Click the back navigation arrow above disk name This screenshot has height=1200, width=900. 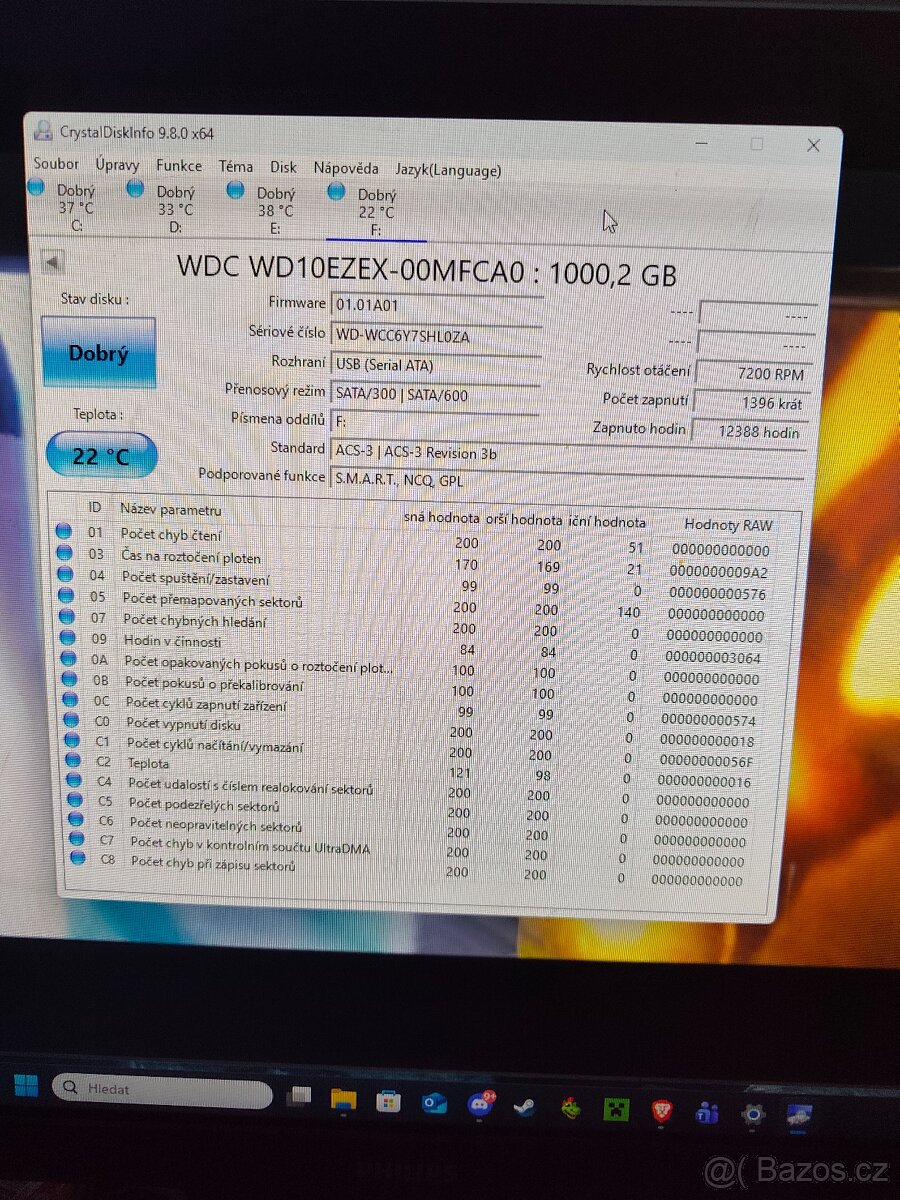(51, 261)
